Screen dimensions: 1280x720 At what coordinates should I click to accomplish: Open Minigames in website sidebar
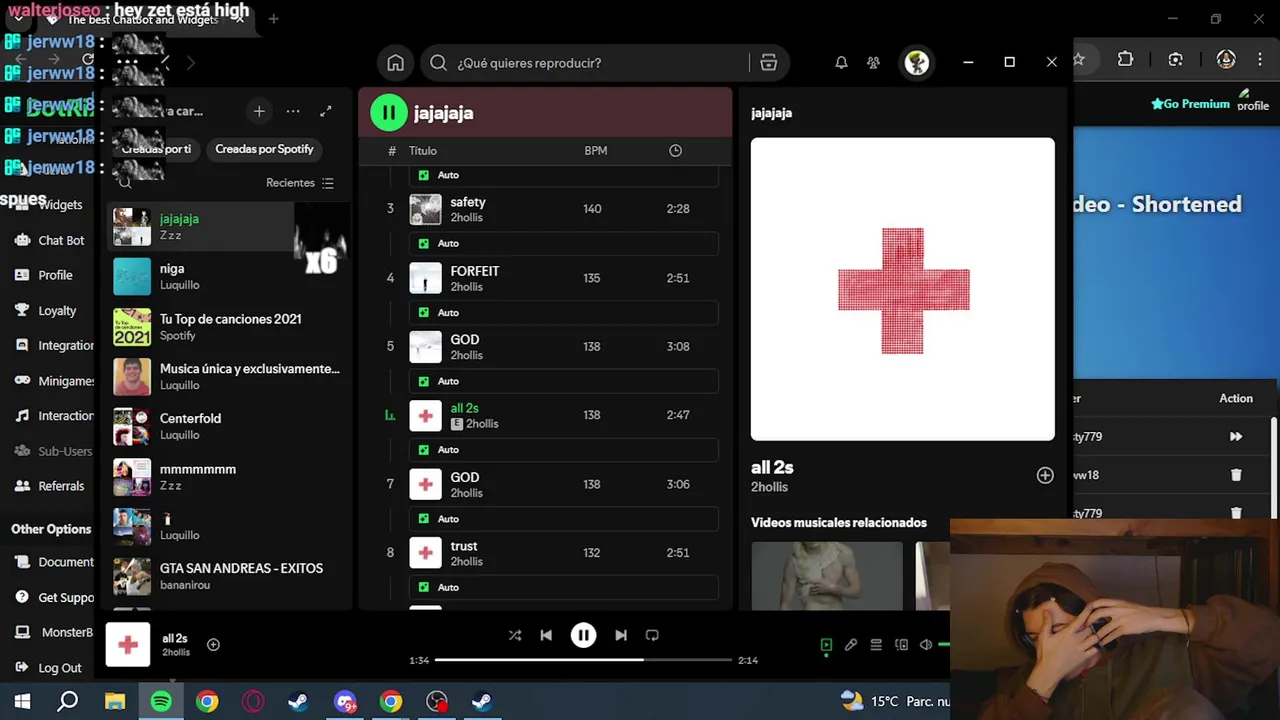pyautogui.click(x=55, y=381)
